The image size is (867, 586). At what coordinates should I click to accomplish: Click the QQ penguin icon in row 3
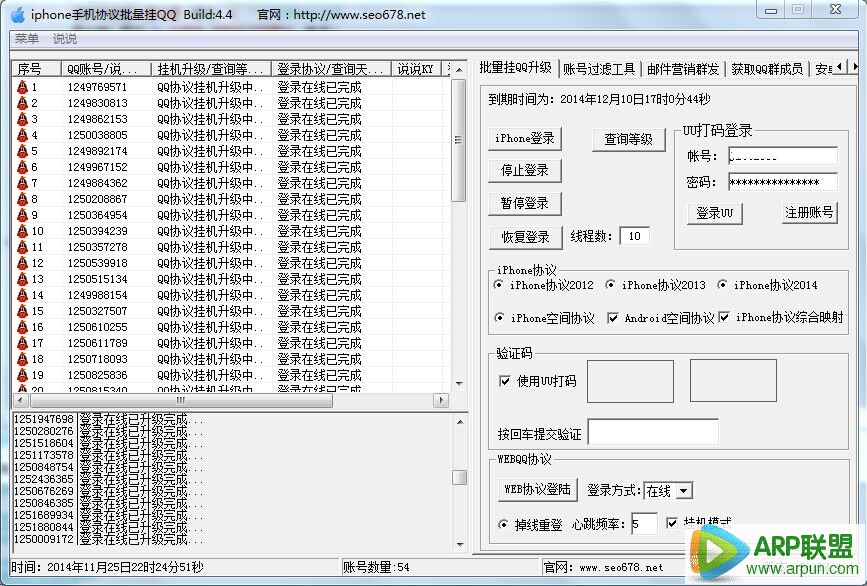[23, 119]
